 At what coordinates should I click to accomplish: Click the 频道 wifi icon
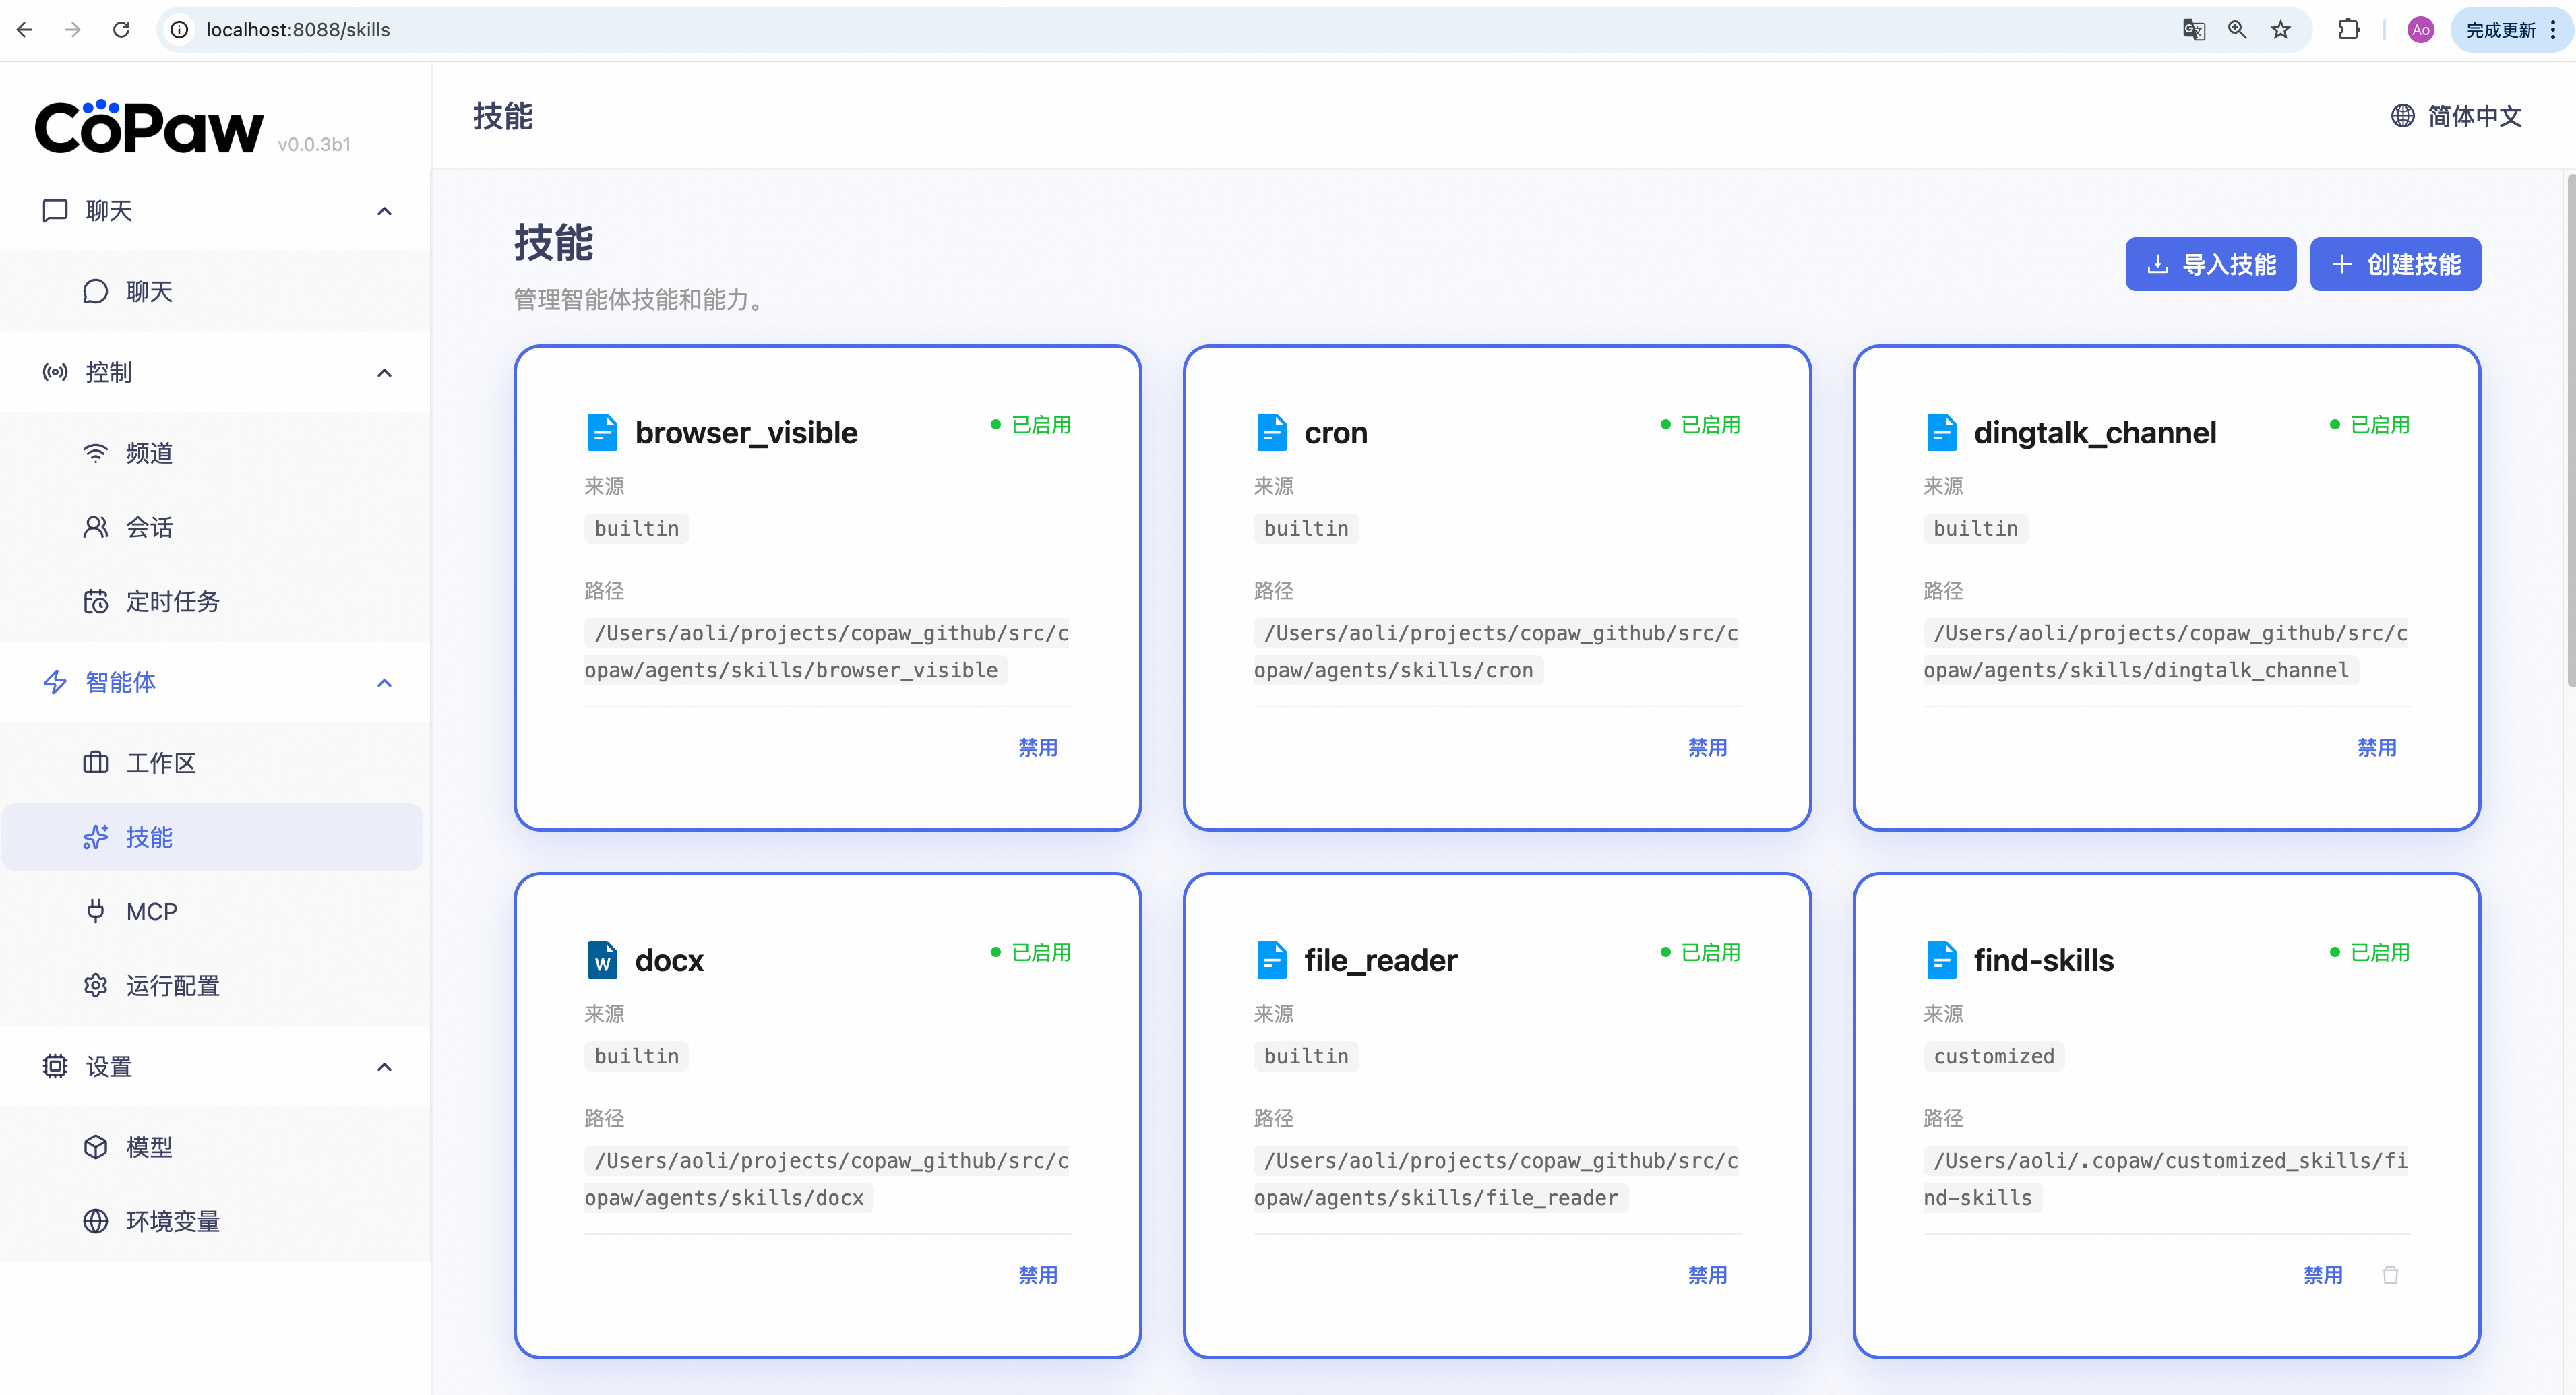96,453
